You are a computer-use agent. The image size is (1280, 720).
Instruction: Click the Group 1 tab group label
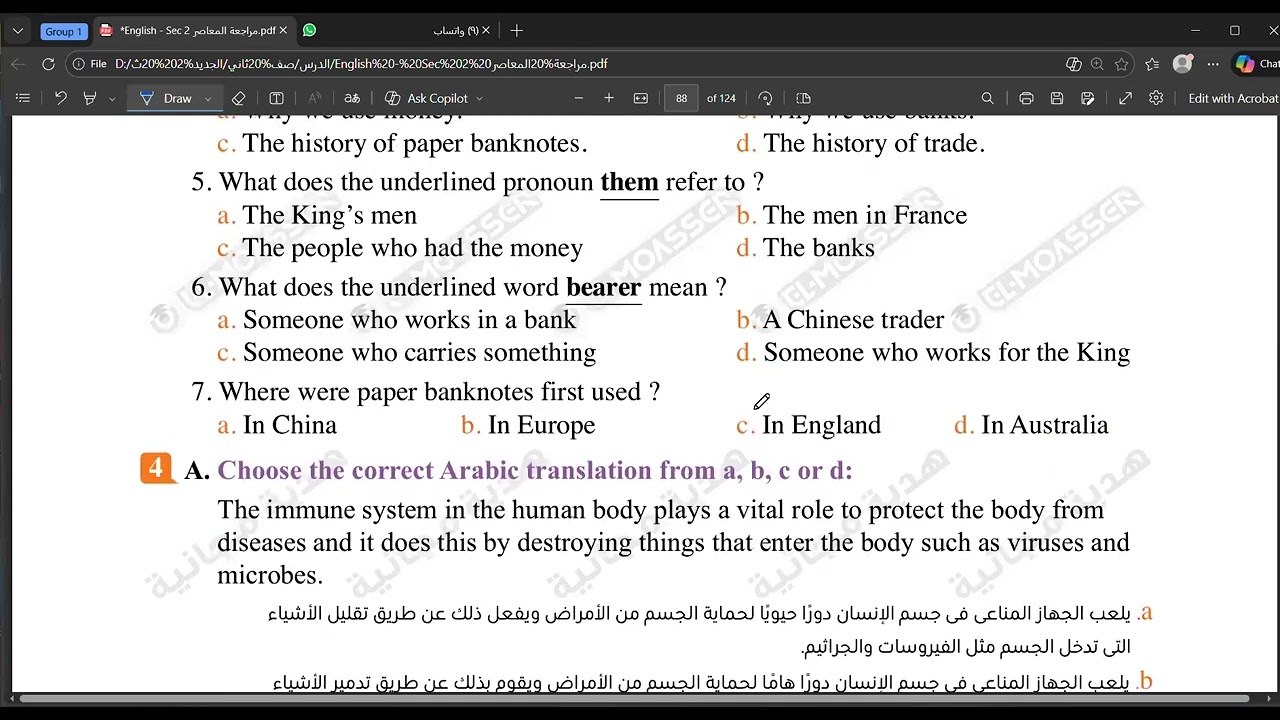62,31
